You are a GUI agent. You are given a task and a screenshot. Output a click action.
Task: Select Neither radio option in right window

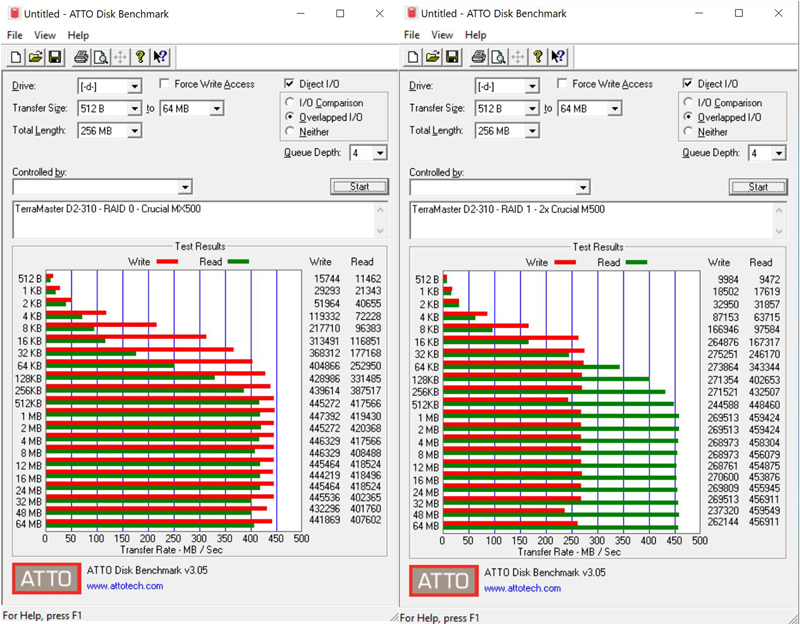[688, 132]
